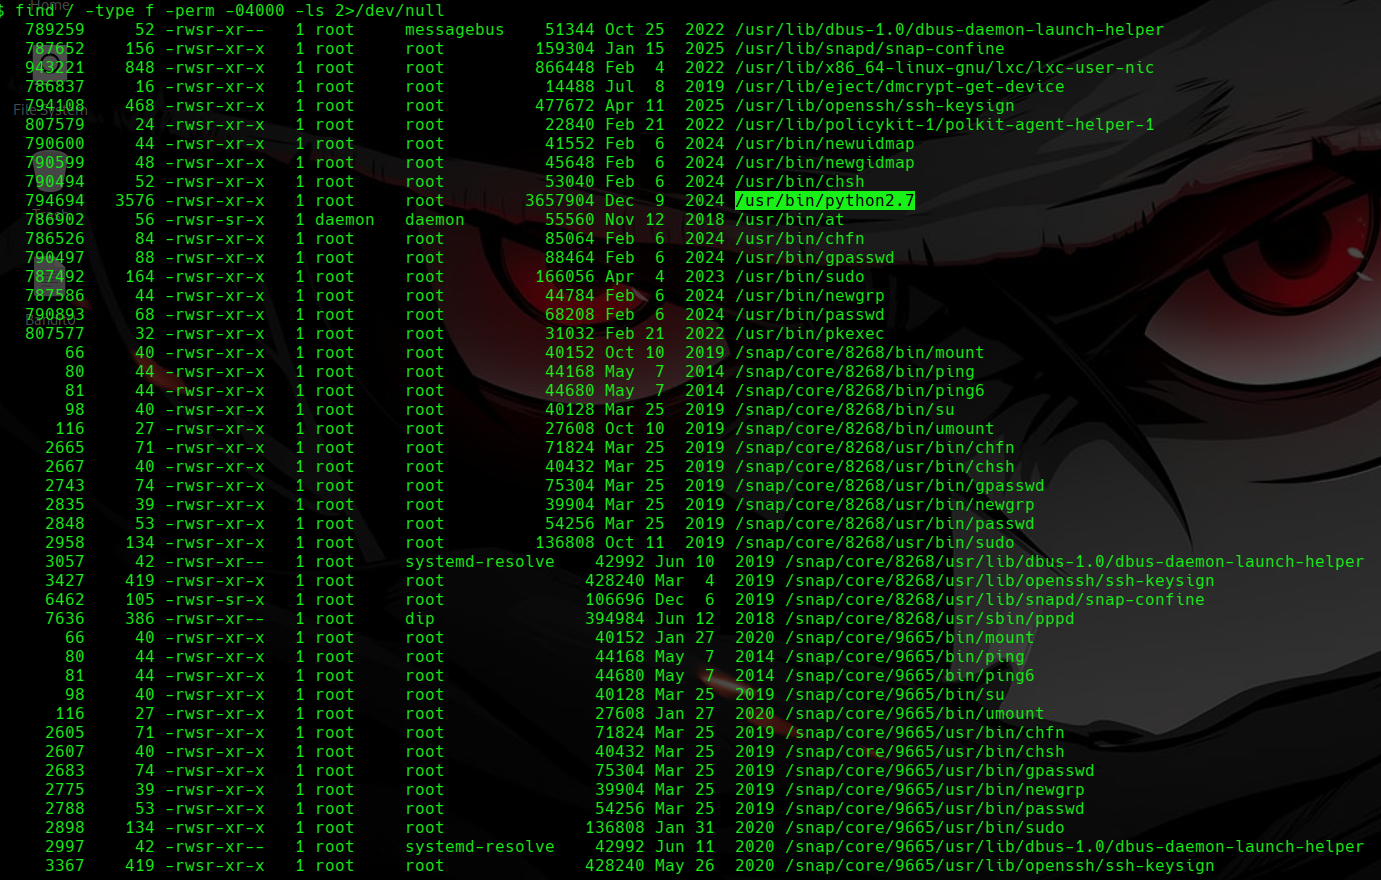The width and height of the screenshot is (1381, 880).
Task: Select file size 866448 in the lxc-user-nic row
Action: click(565, 68)
